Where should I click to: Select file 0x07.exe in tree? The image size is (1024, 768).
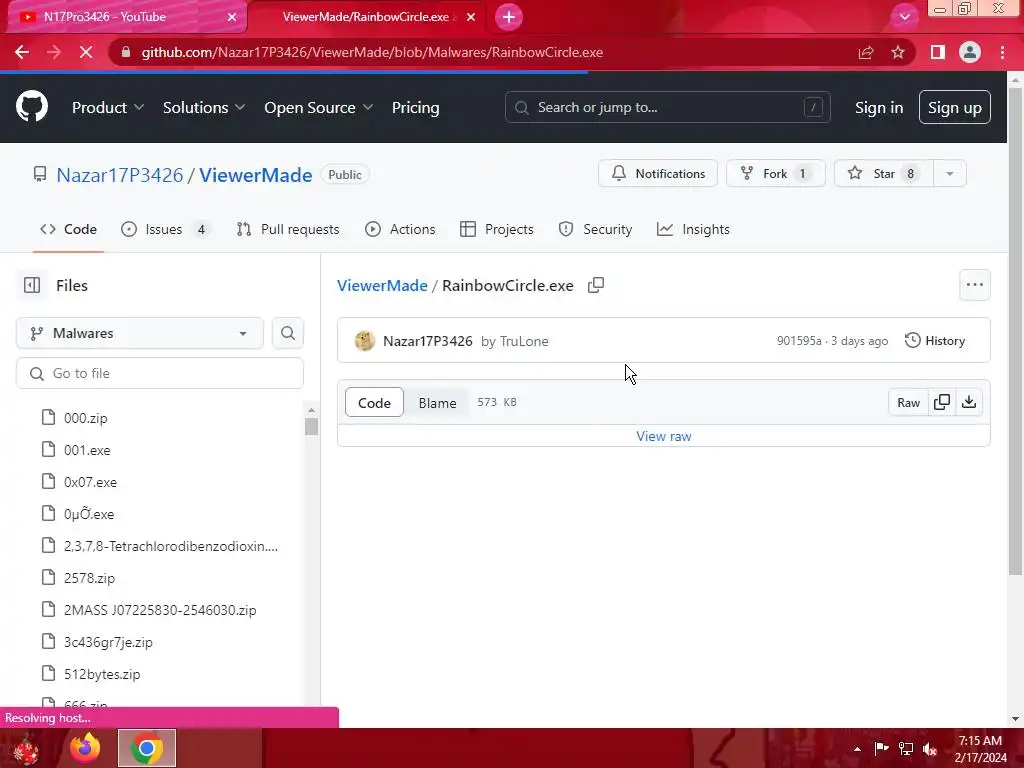pos(90,482)
